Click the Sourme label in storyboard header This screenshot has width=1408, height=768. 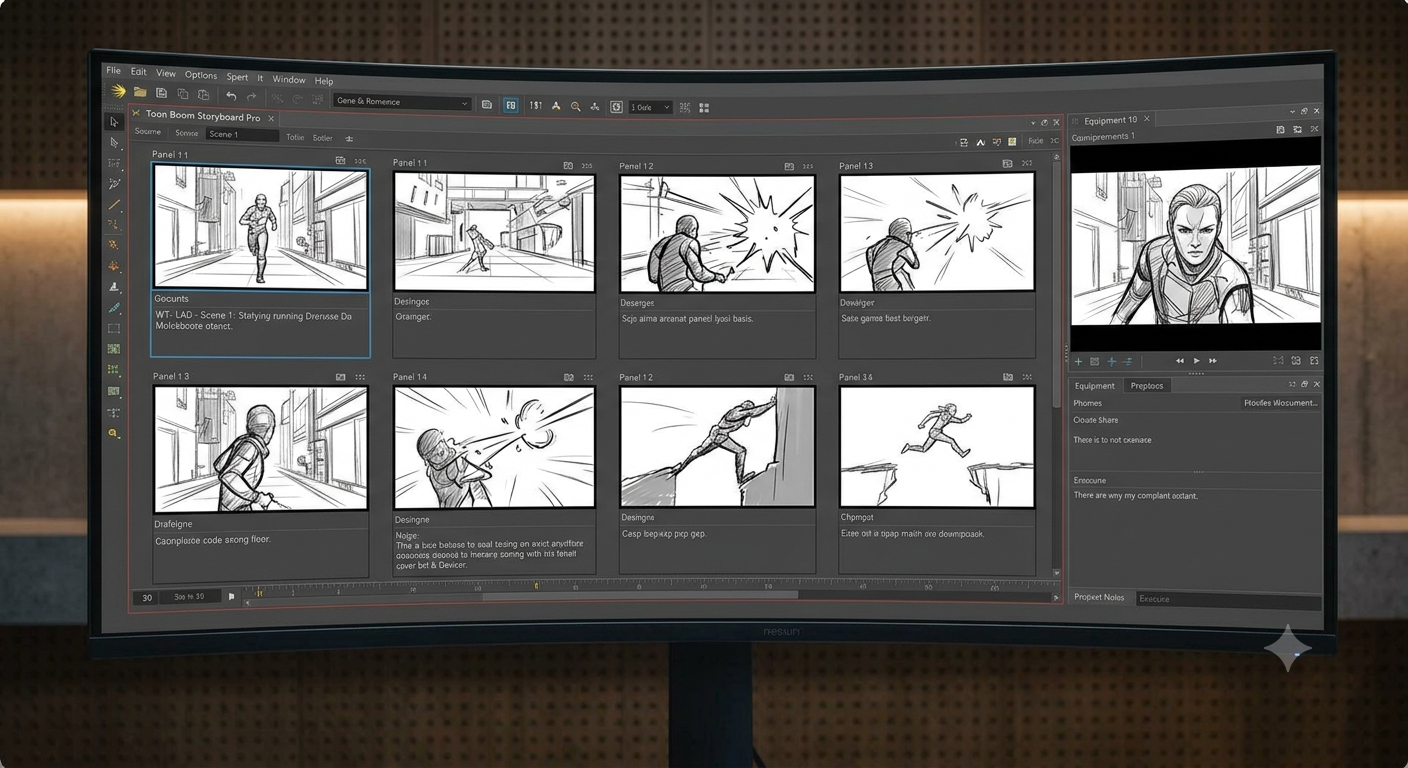point(148,132)
